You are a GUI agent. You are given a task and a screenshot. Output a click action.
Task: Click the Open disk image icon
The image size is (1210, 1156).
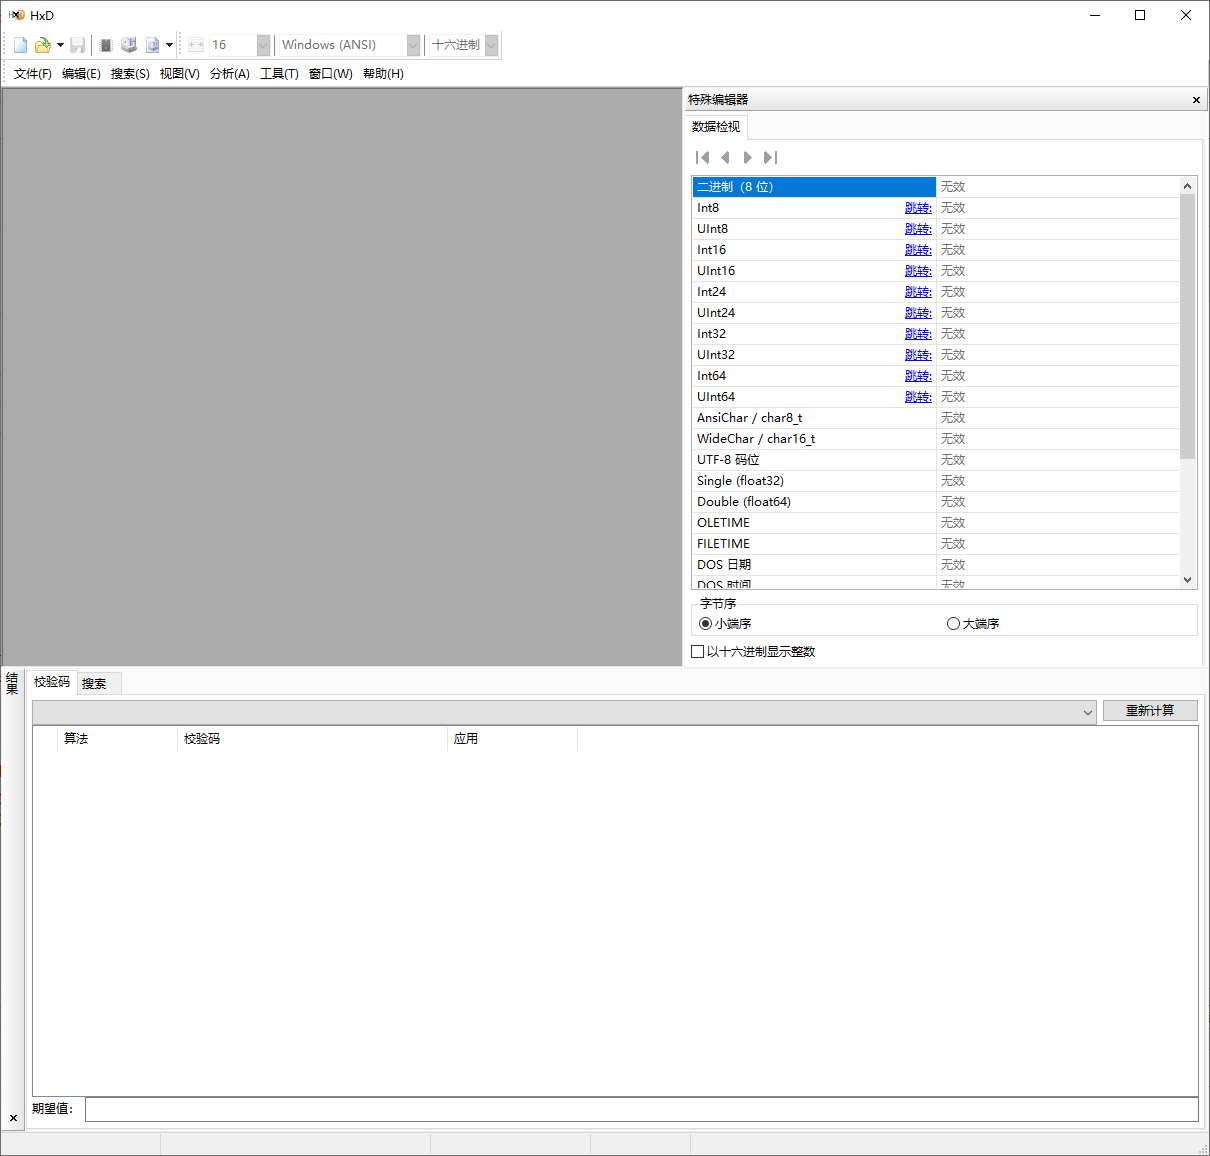pyautogui.click(x=152, y=45)
